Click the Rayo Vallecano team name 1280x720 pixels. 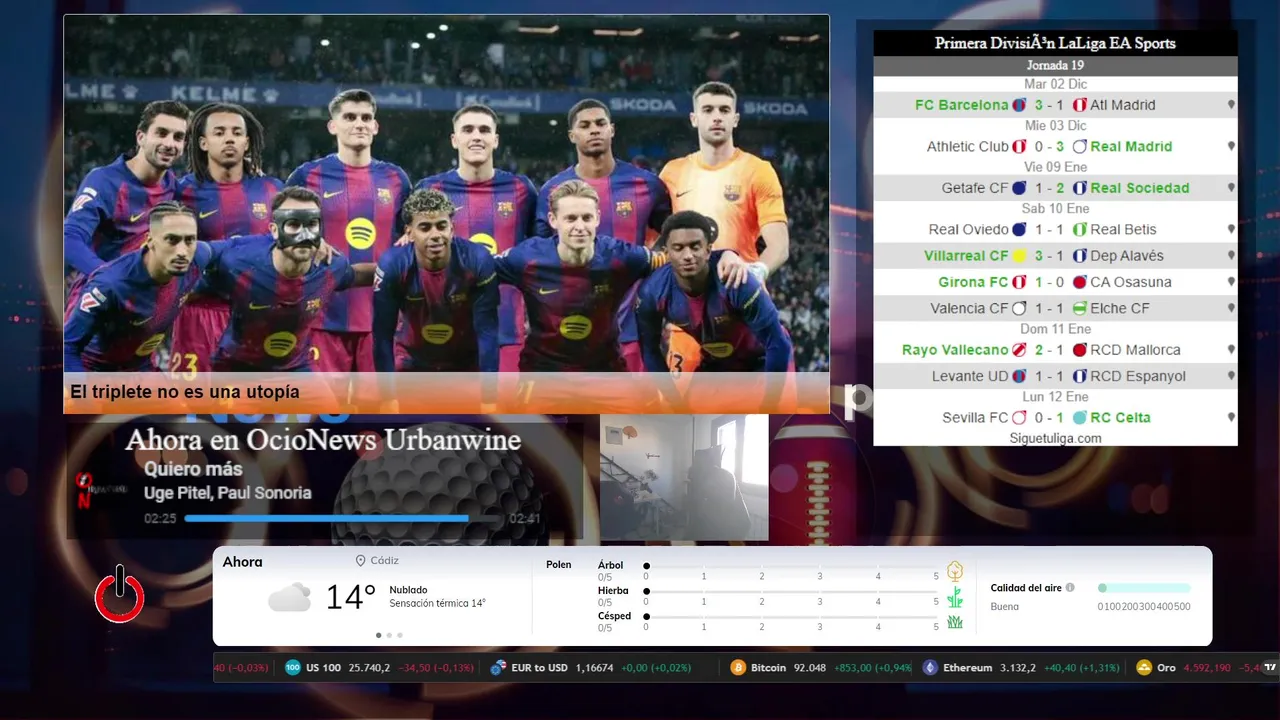pos(955,350)
